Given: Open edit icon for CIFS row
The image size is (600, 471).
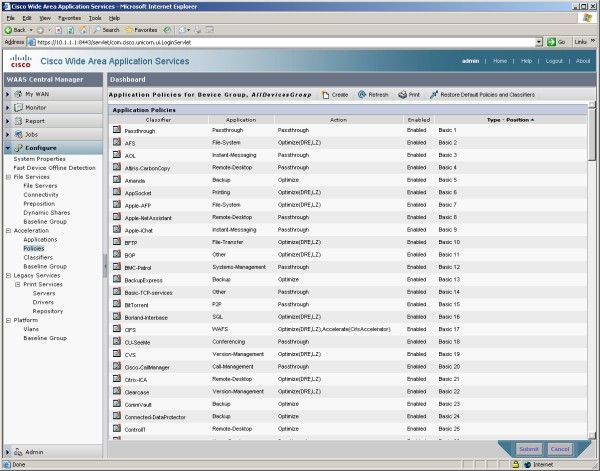Looking at the screenshot, I should (x=117, y=329).
